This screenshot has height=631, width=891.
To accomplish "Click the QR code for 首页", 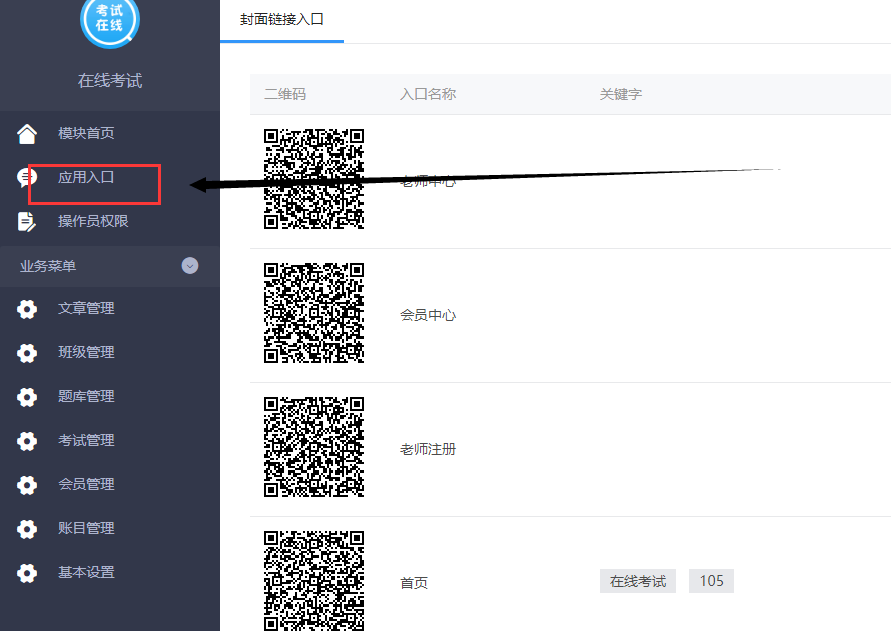I will [x=314, y=581].
